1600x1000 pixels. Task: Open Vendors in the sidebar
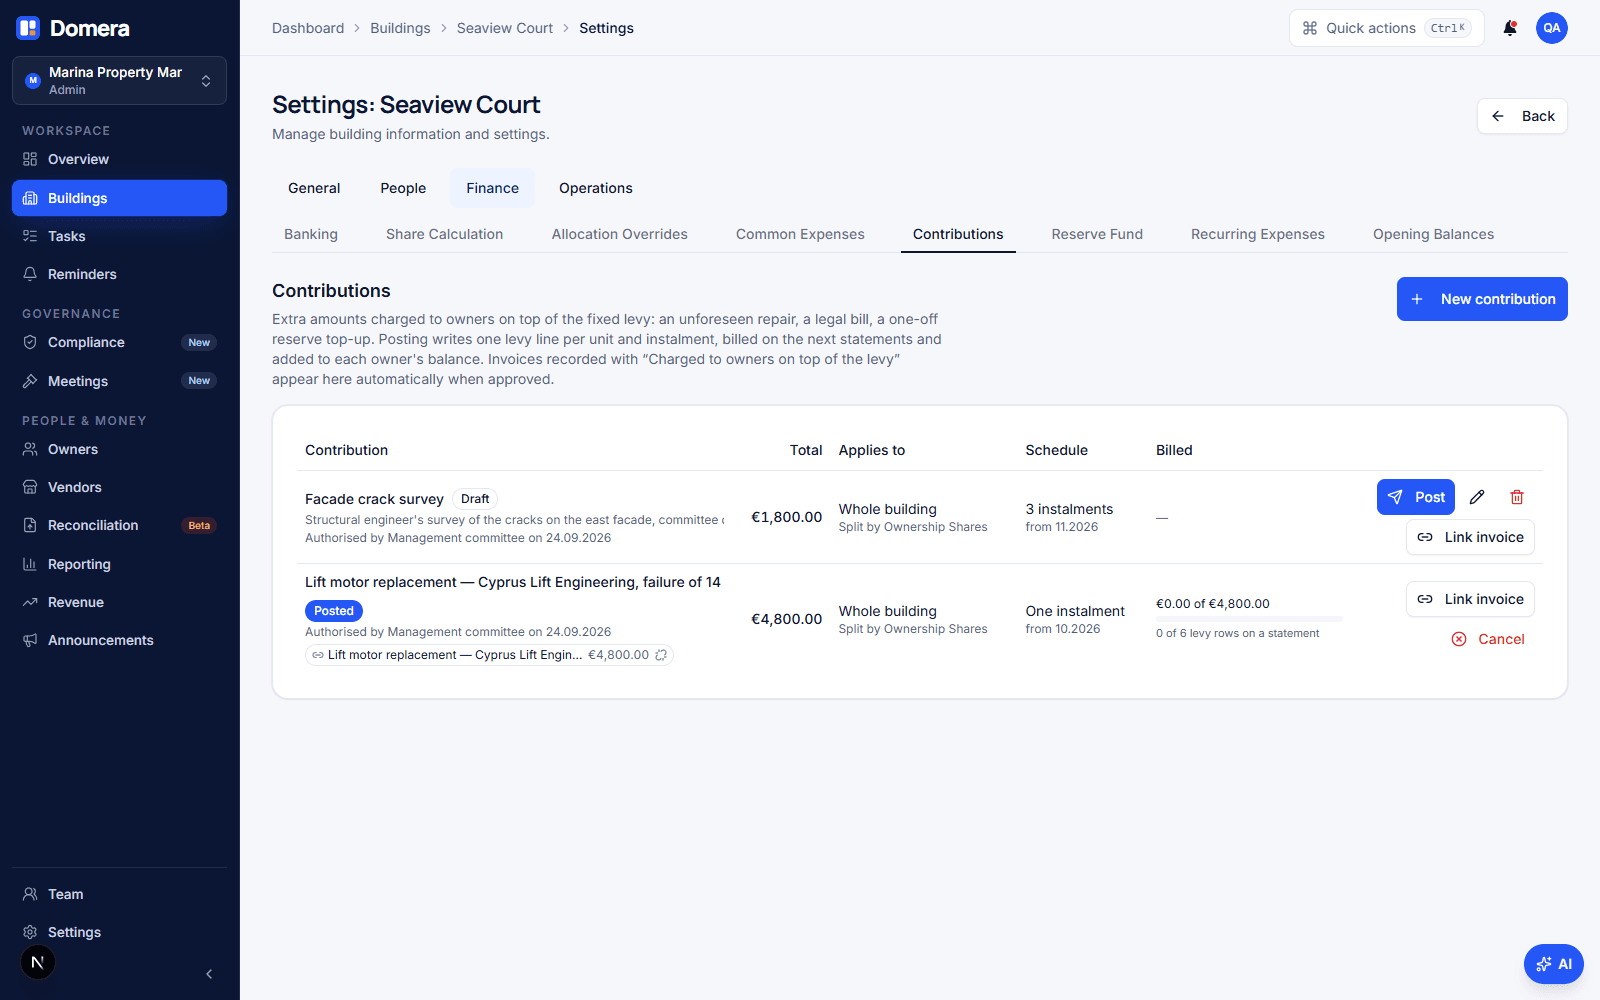coord(119,487)
